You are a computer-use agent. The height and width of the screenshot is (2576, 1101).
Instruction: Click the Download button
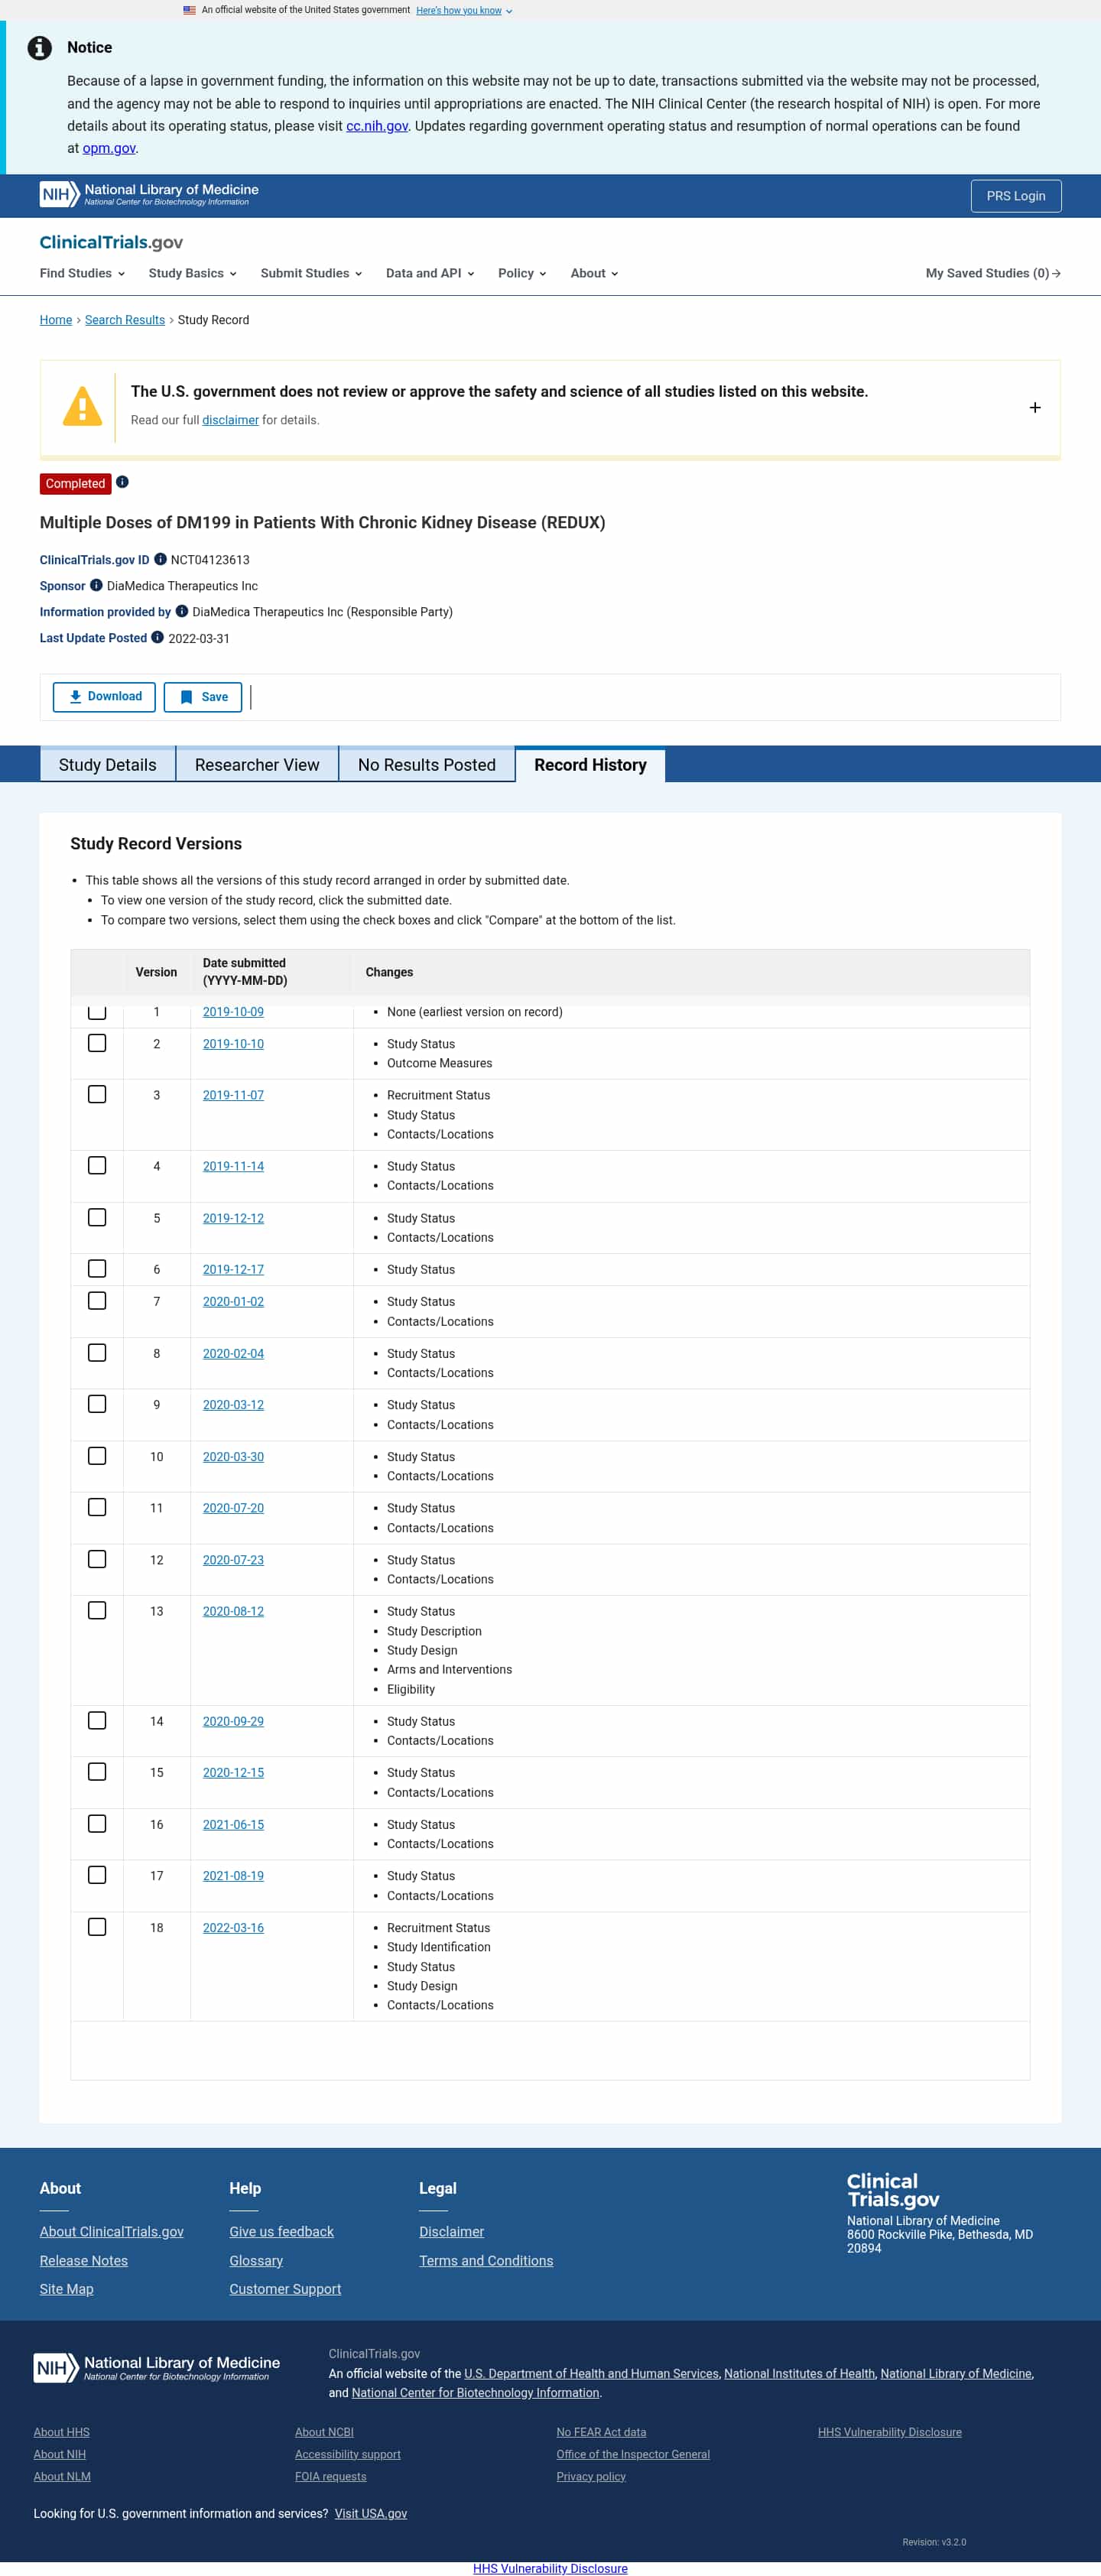(x=104, y=696)
